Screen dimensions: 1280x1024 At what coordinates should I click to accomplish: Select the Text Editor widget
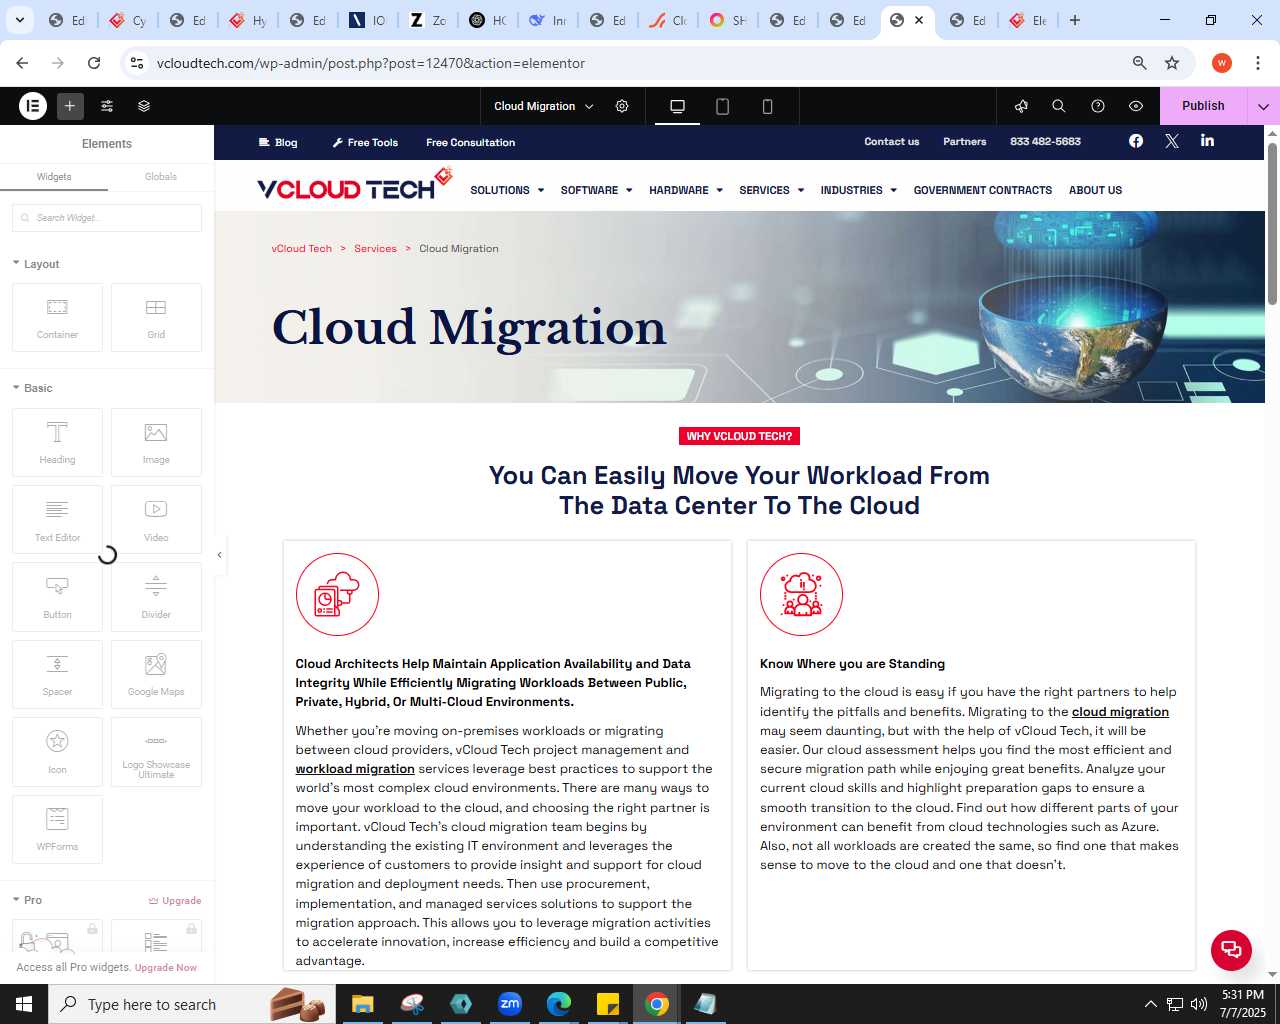[57, 519]
